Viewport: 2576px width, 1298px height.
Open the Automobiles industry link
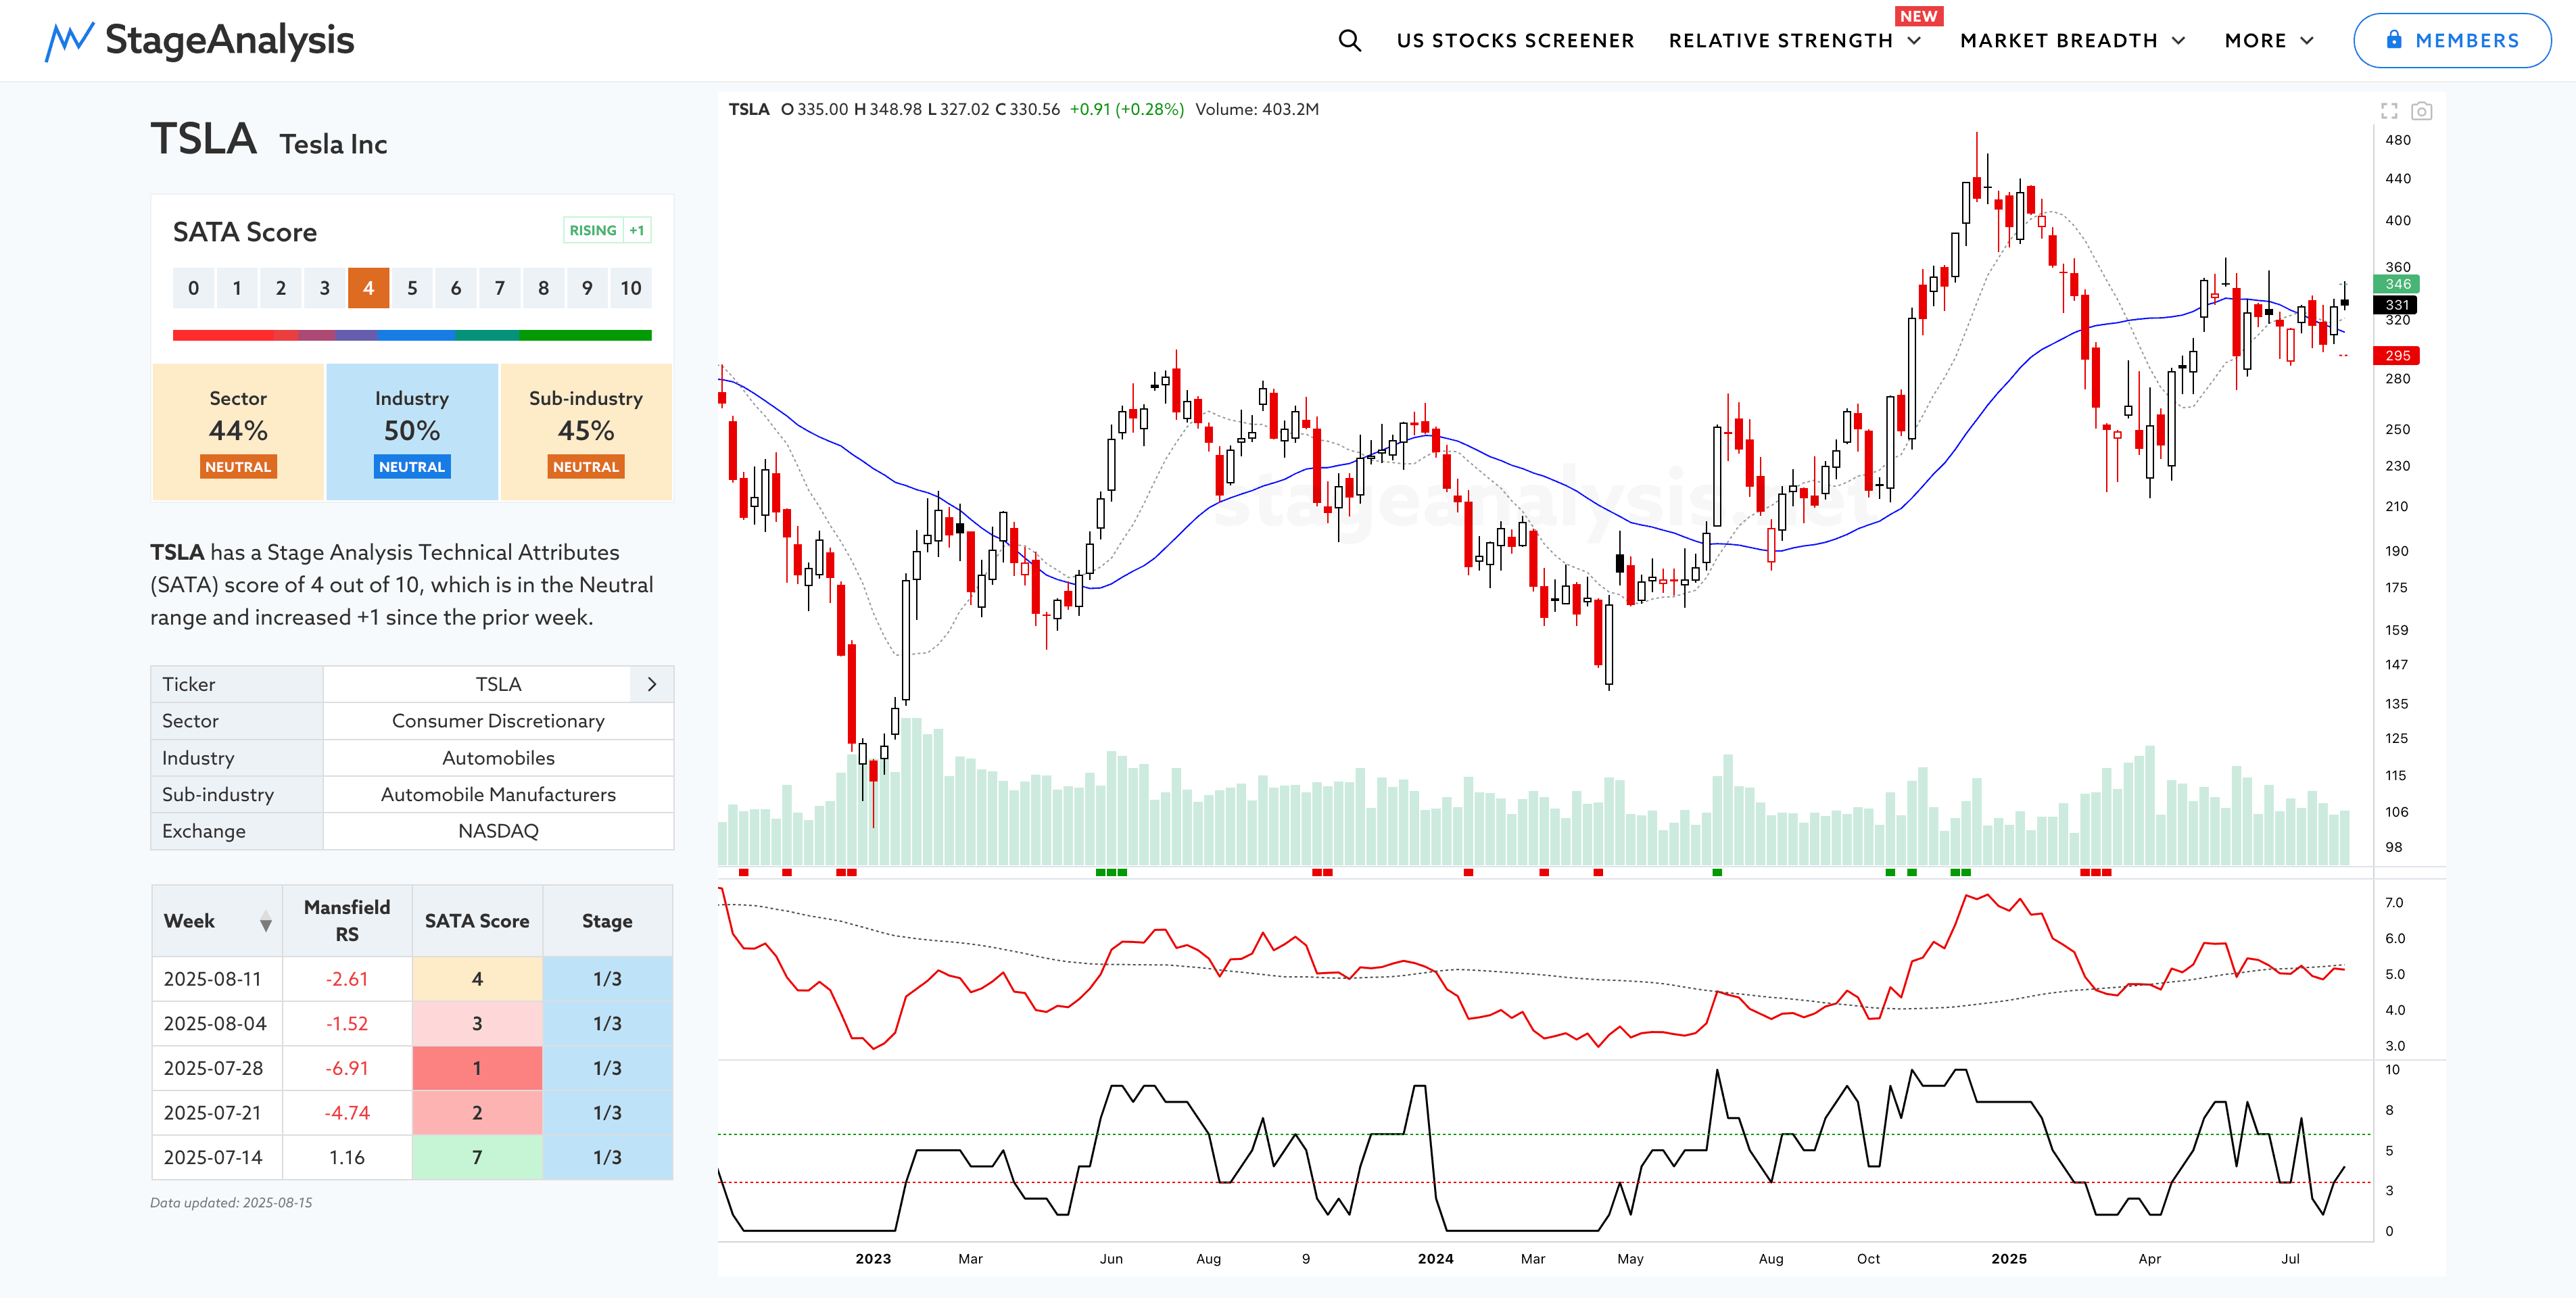pos(498,758)
